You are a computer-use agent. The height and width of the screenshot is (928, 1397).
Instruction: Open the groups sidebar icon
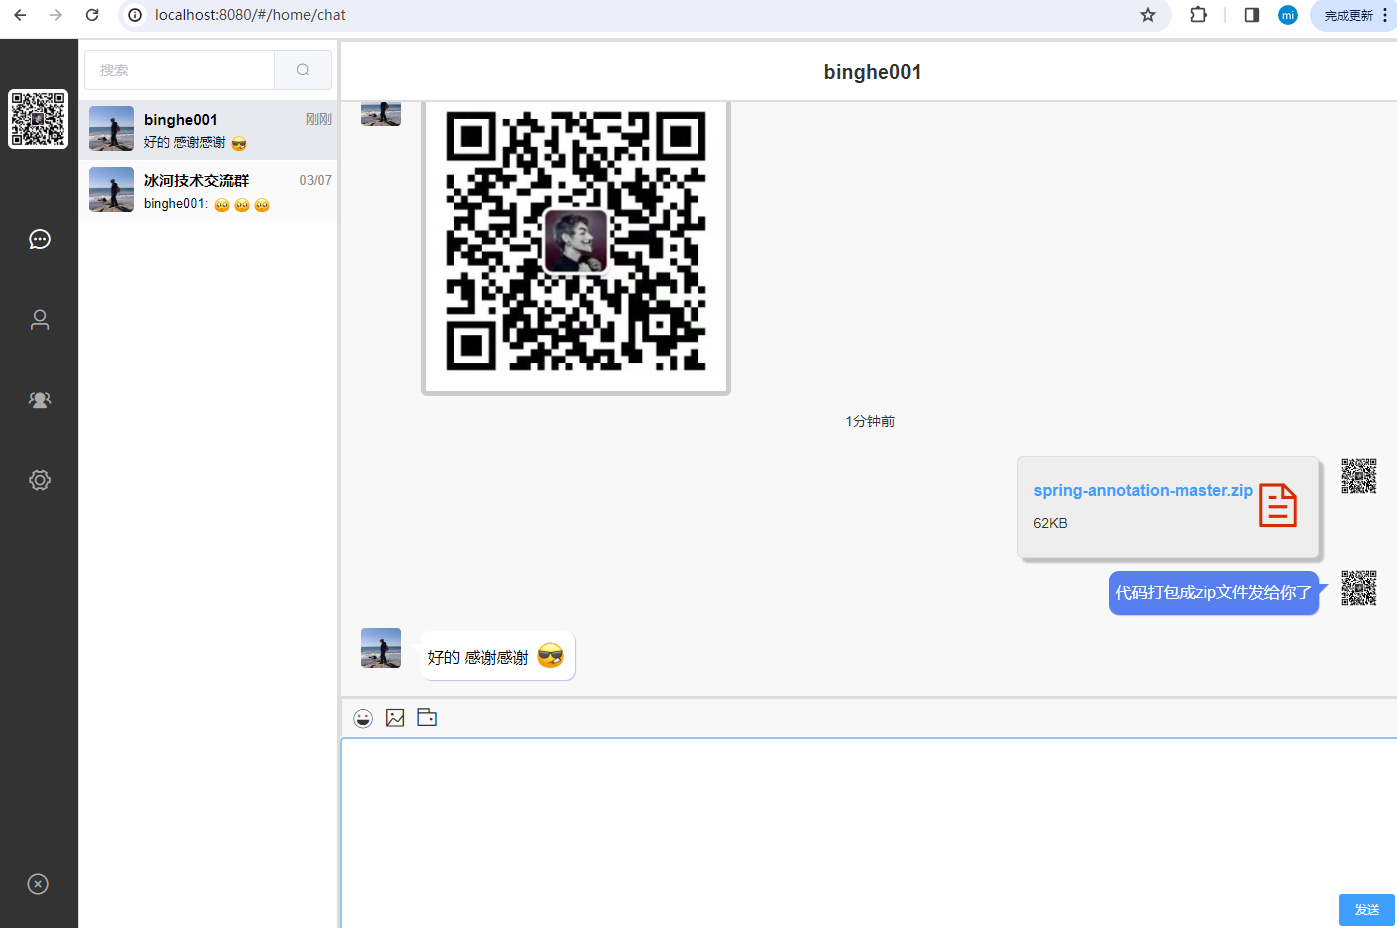click(40, 400)
